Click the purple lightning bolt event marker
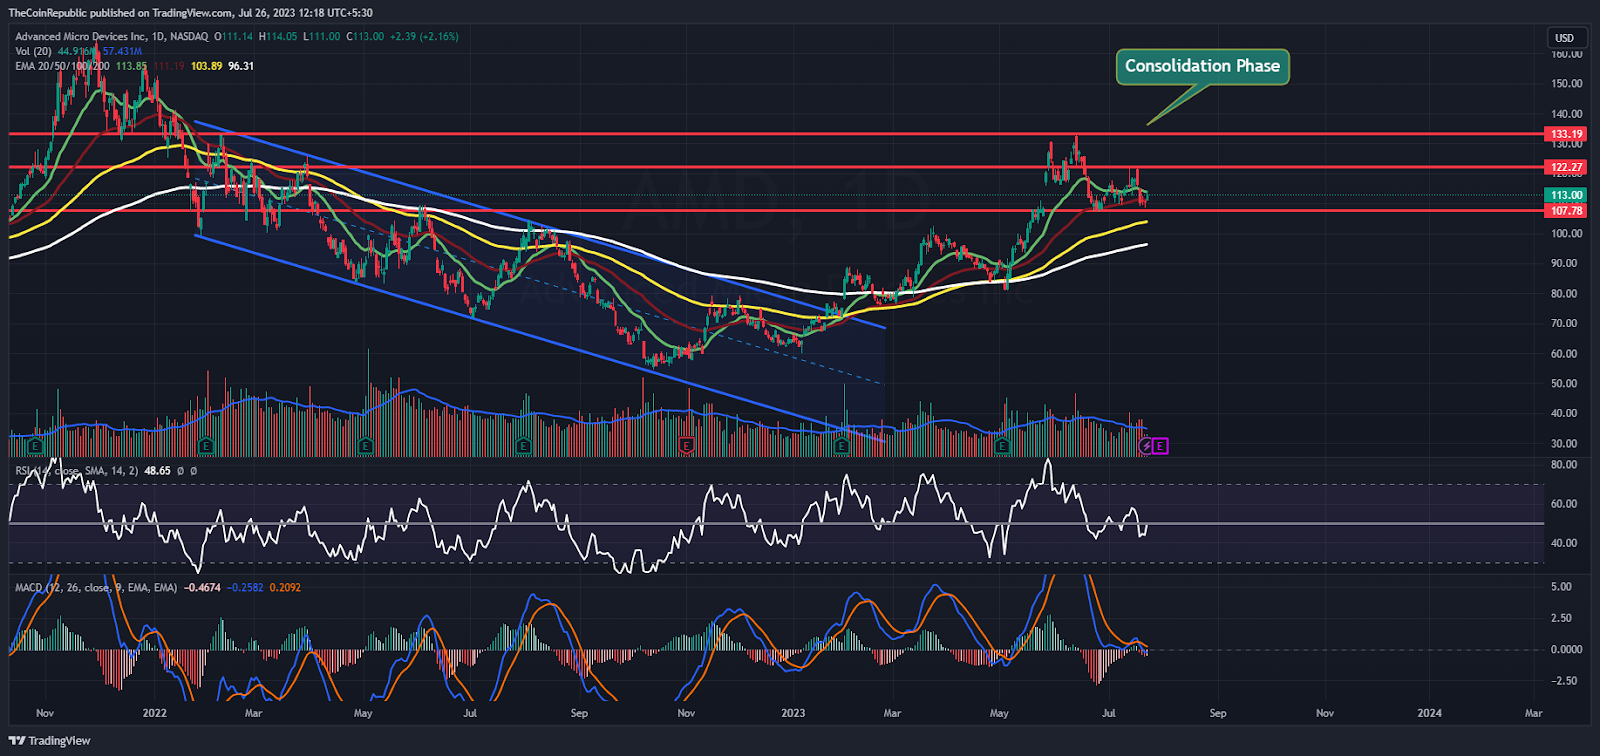This screenshot has width=1600, height=756. 1146,446
